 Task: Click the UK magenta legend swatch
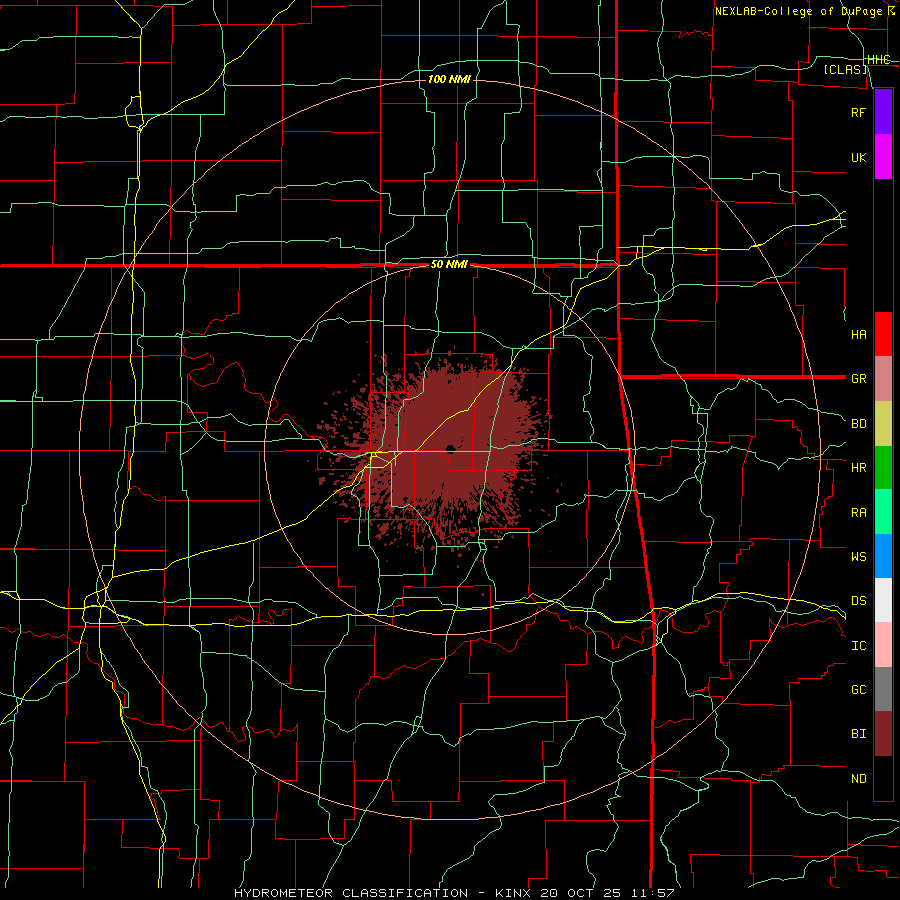[883, 157]
